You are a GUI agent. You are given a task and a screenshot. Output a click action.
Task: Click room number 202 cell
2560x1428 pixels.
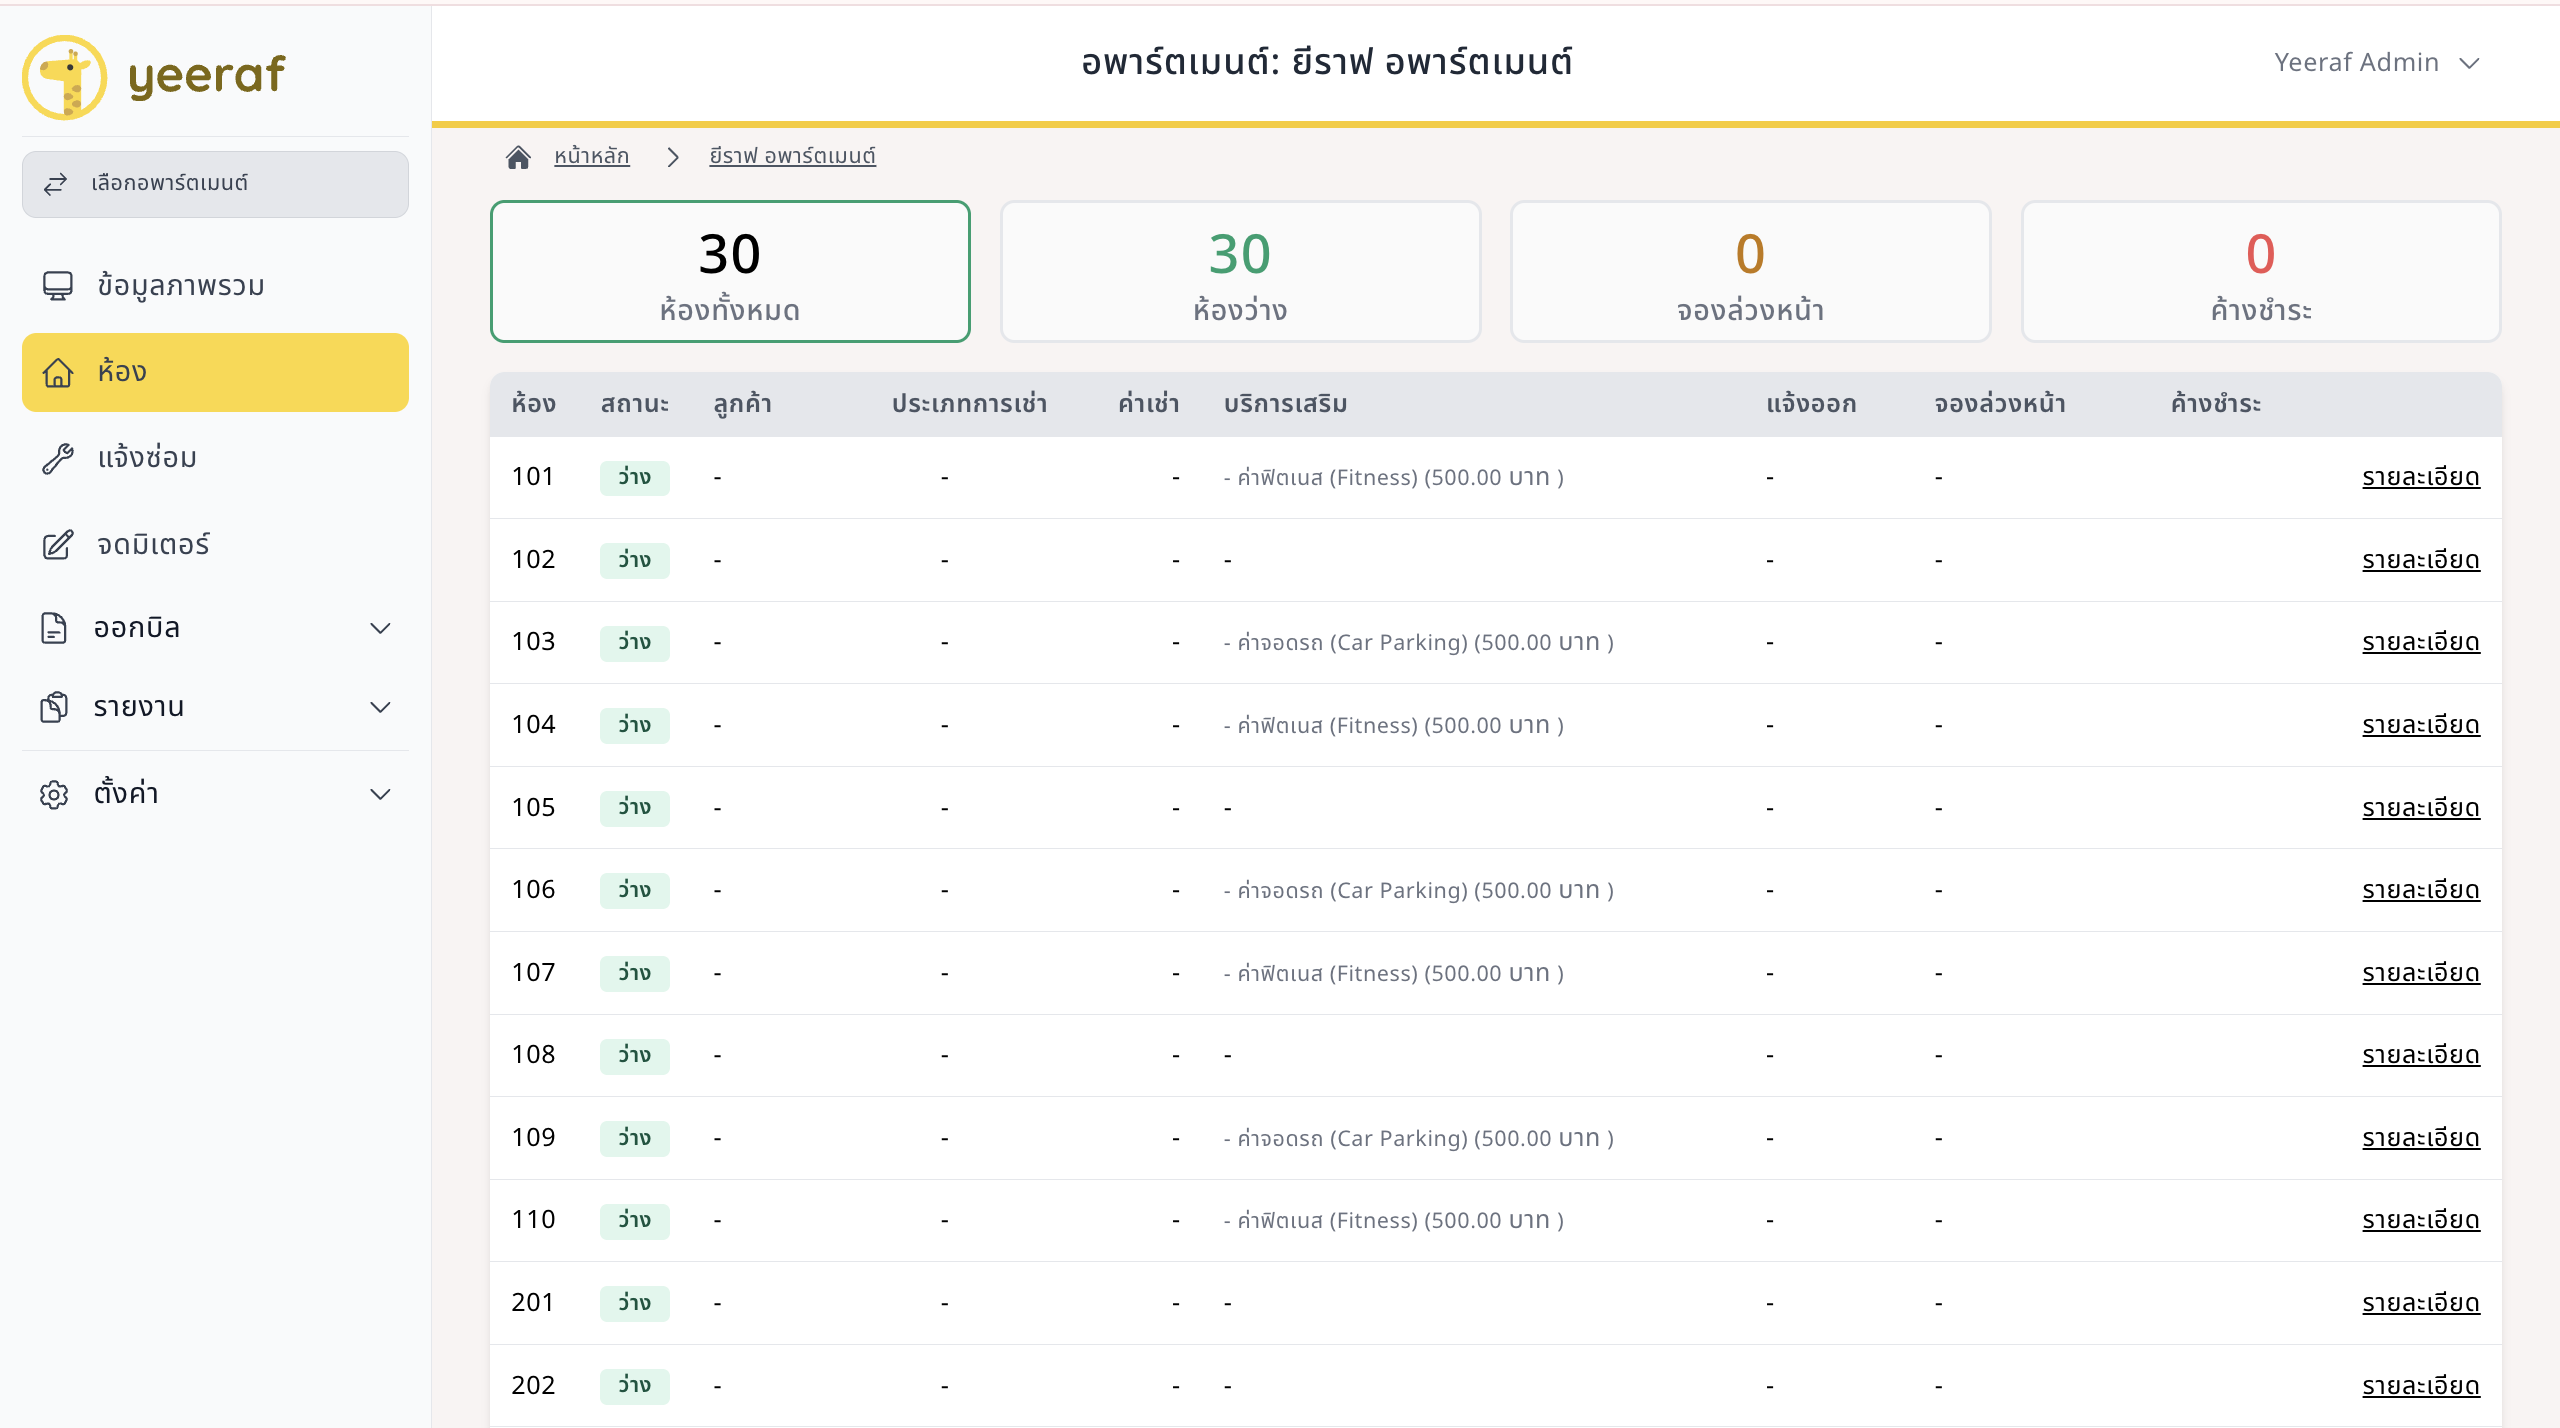[x=533, y=1386]
